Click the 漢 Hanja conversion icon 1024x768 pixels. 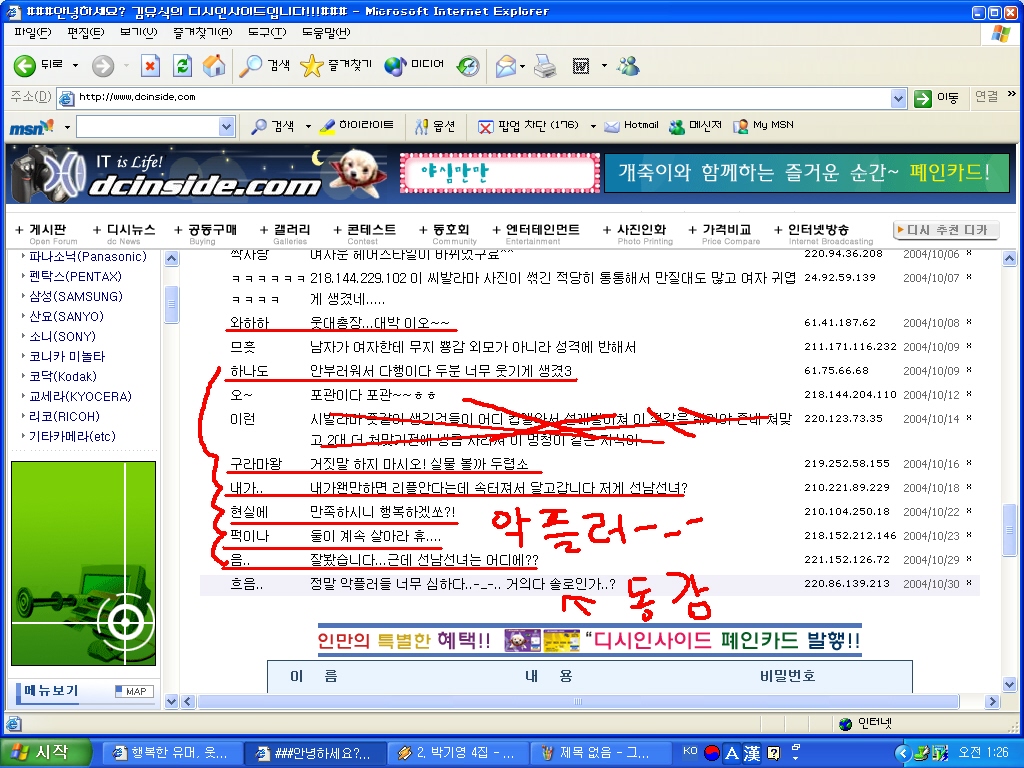[752, 753]
